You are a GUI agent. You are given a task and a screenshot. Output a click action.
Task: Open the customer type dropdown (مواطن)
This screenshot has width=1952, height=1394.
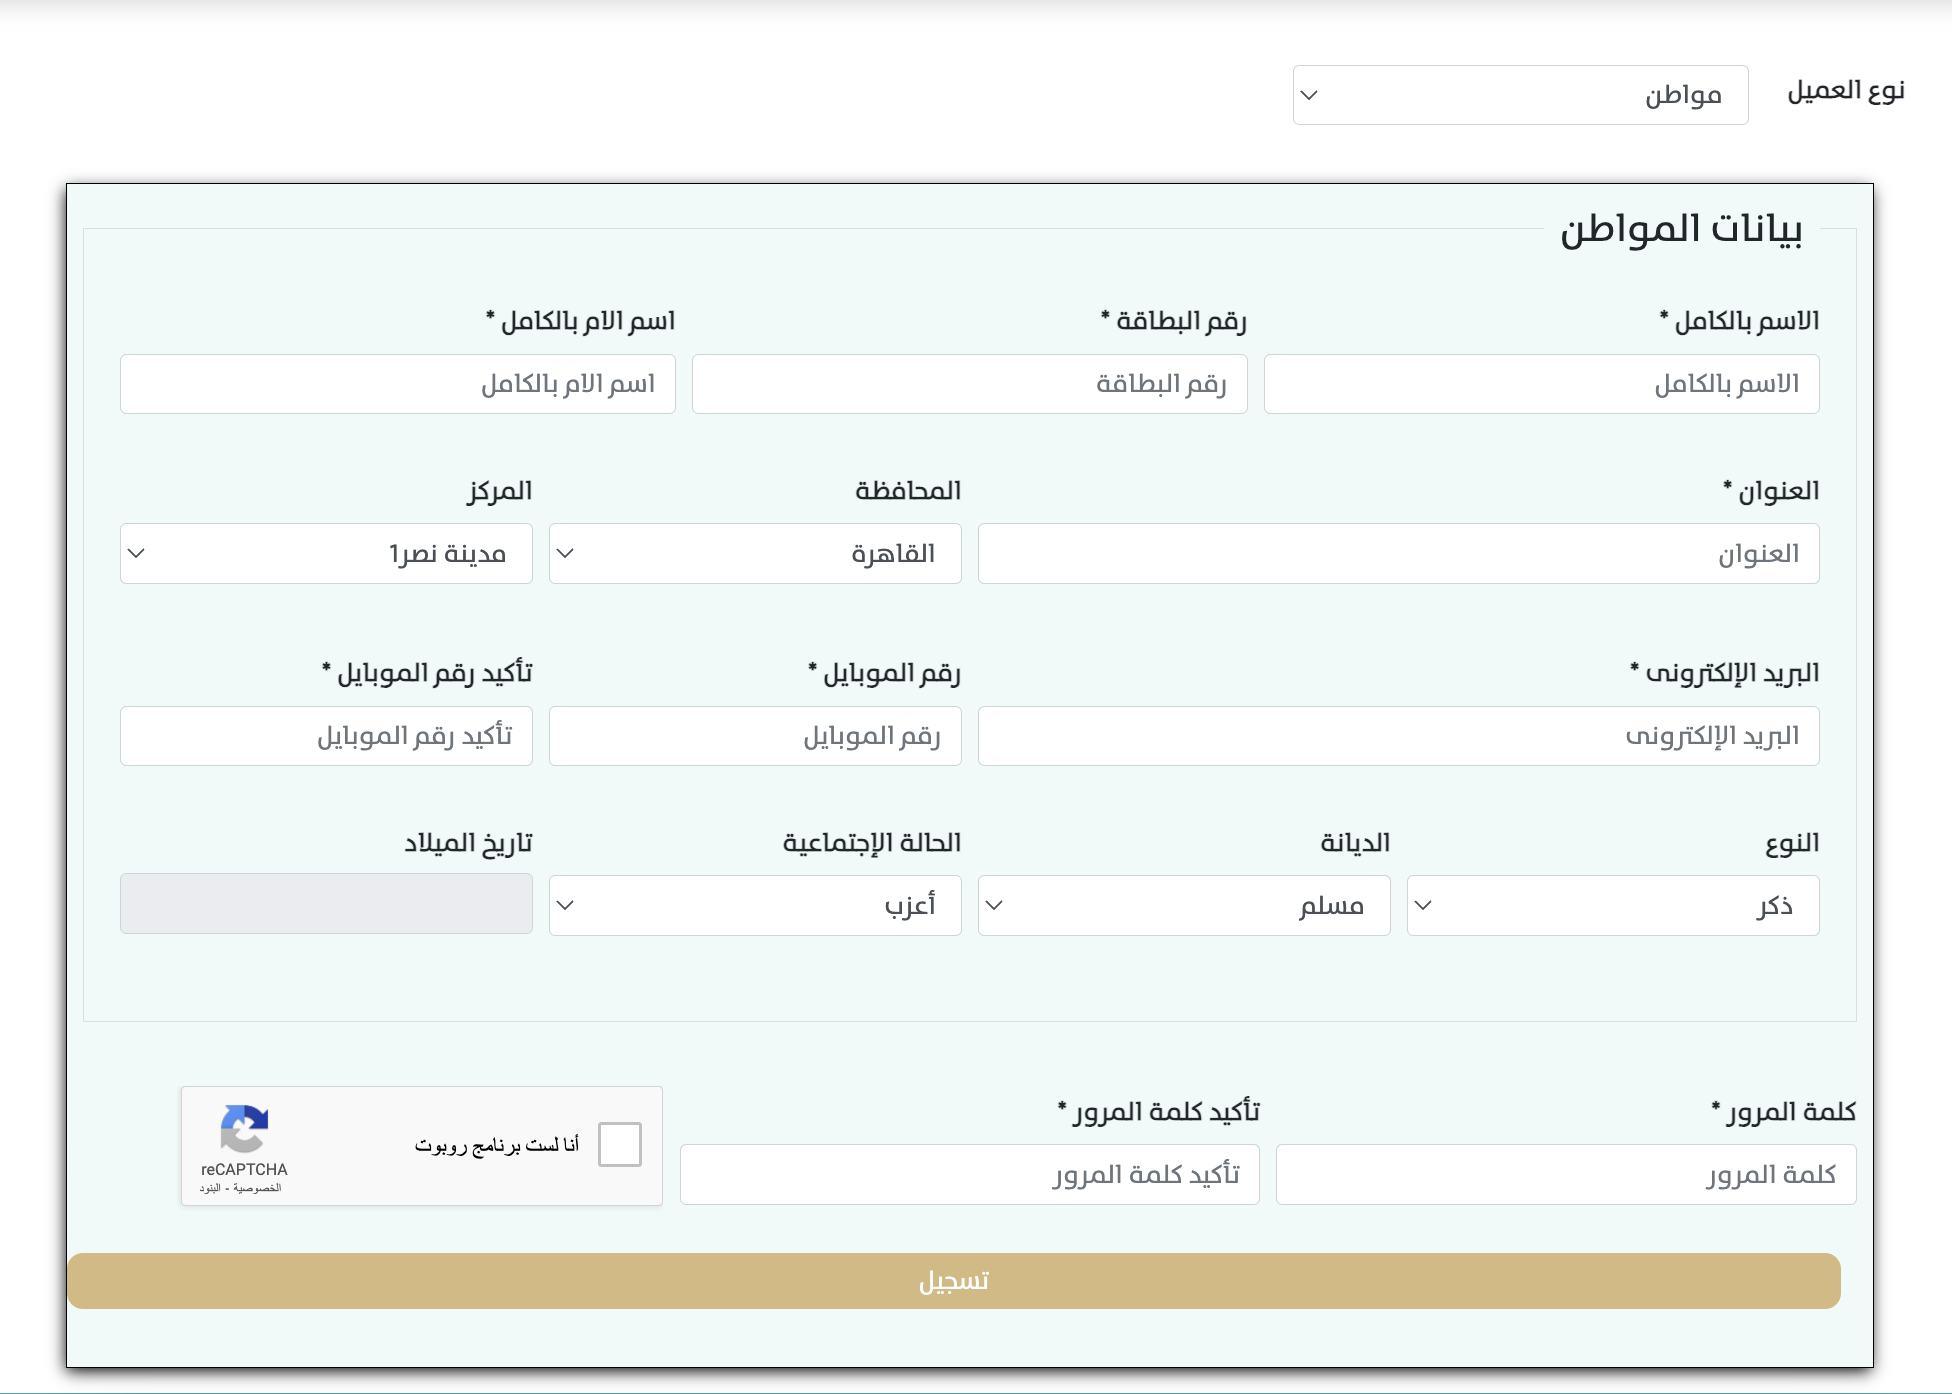pos(1519,95)
